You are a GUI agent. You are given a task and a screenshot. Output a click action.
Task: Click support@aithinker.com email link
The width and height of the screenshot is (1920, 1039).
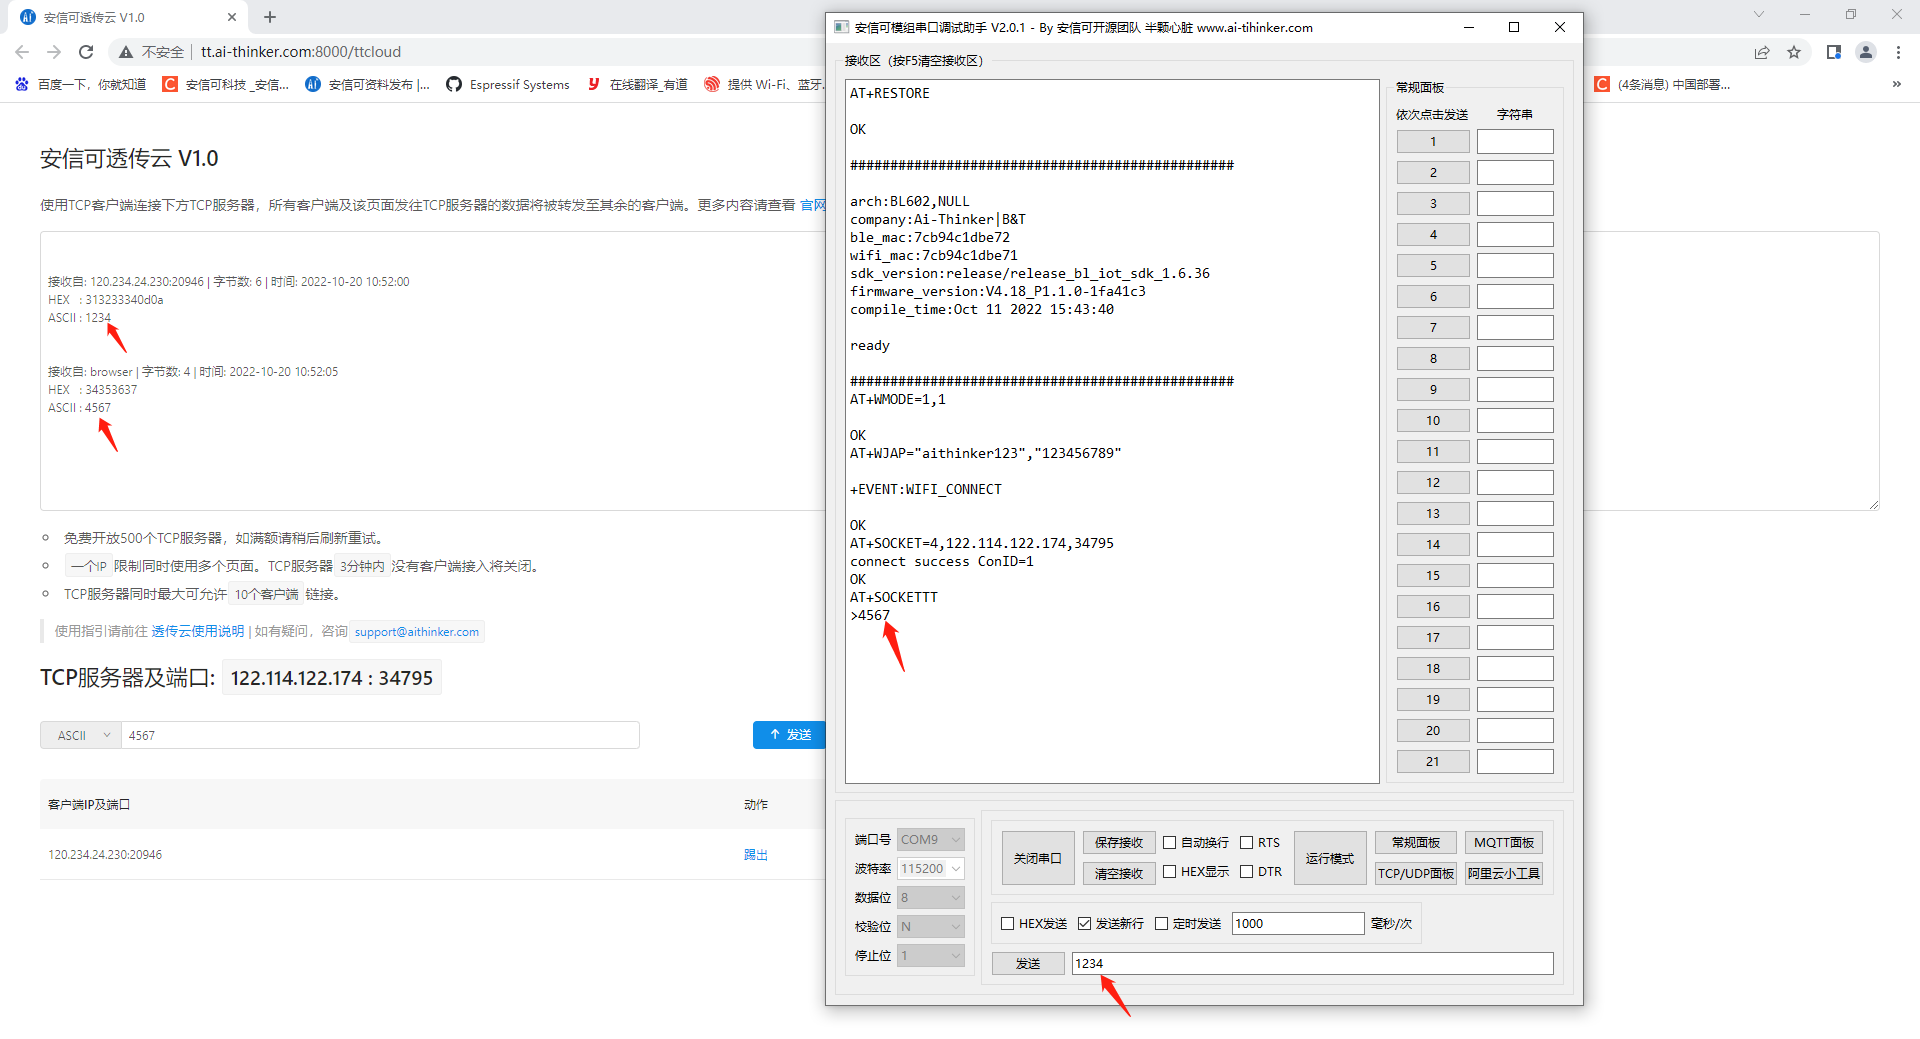point(417,631)
